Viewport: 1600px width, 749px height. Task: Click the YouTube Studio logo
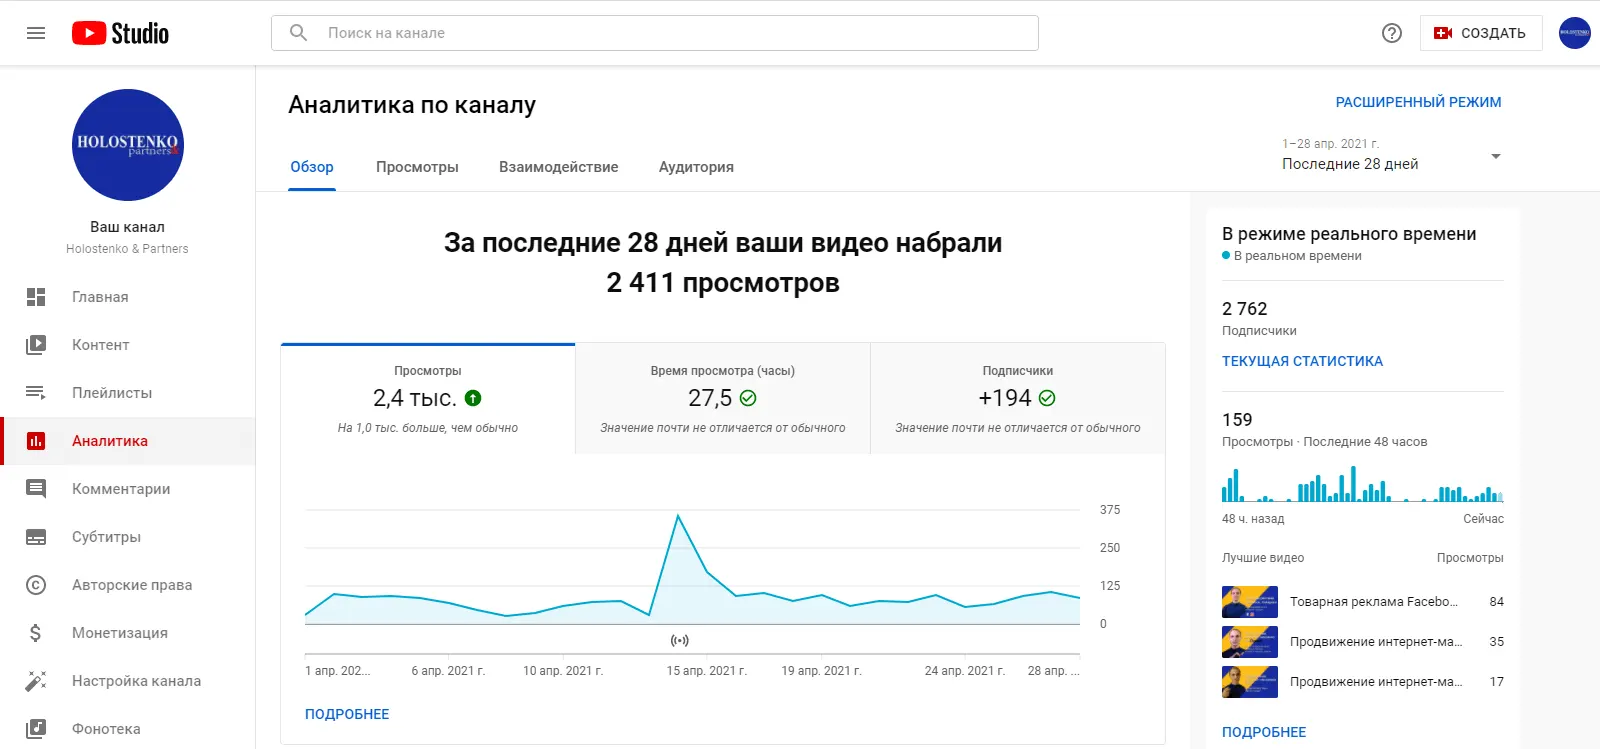(x=120, y=33)
